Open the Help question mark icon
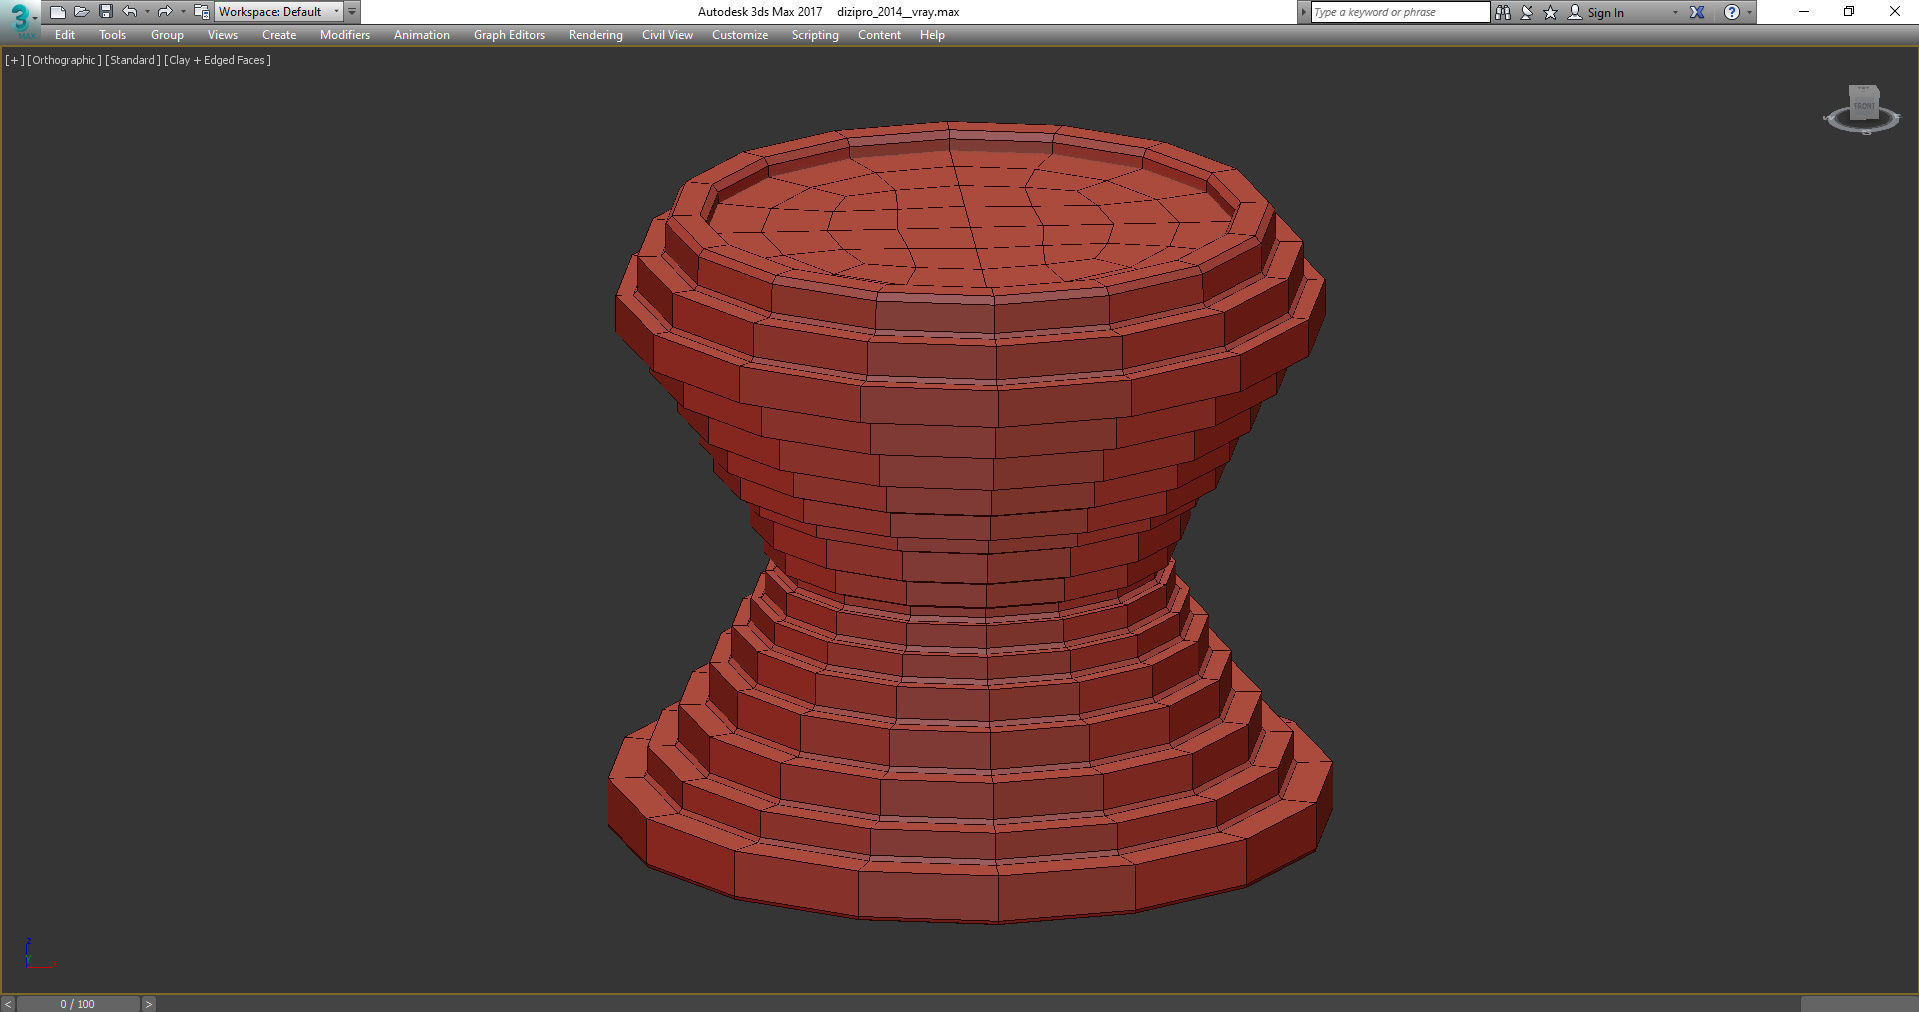The image size is (1919, 1012). (1732, 12)
